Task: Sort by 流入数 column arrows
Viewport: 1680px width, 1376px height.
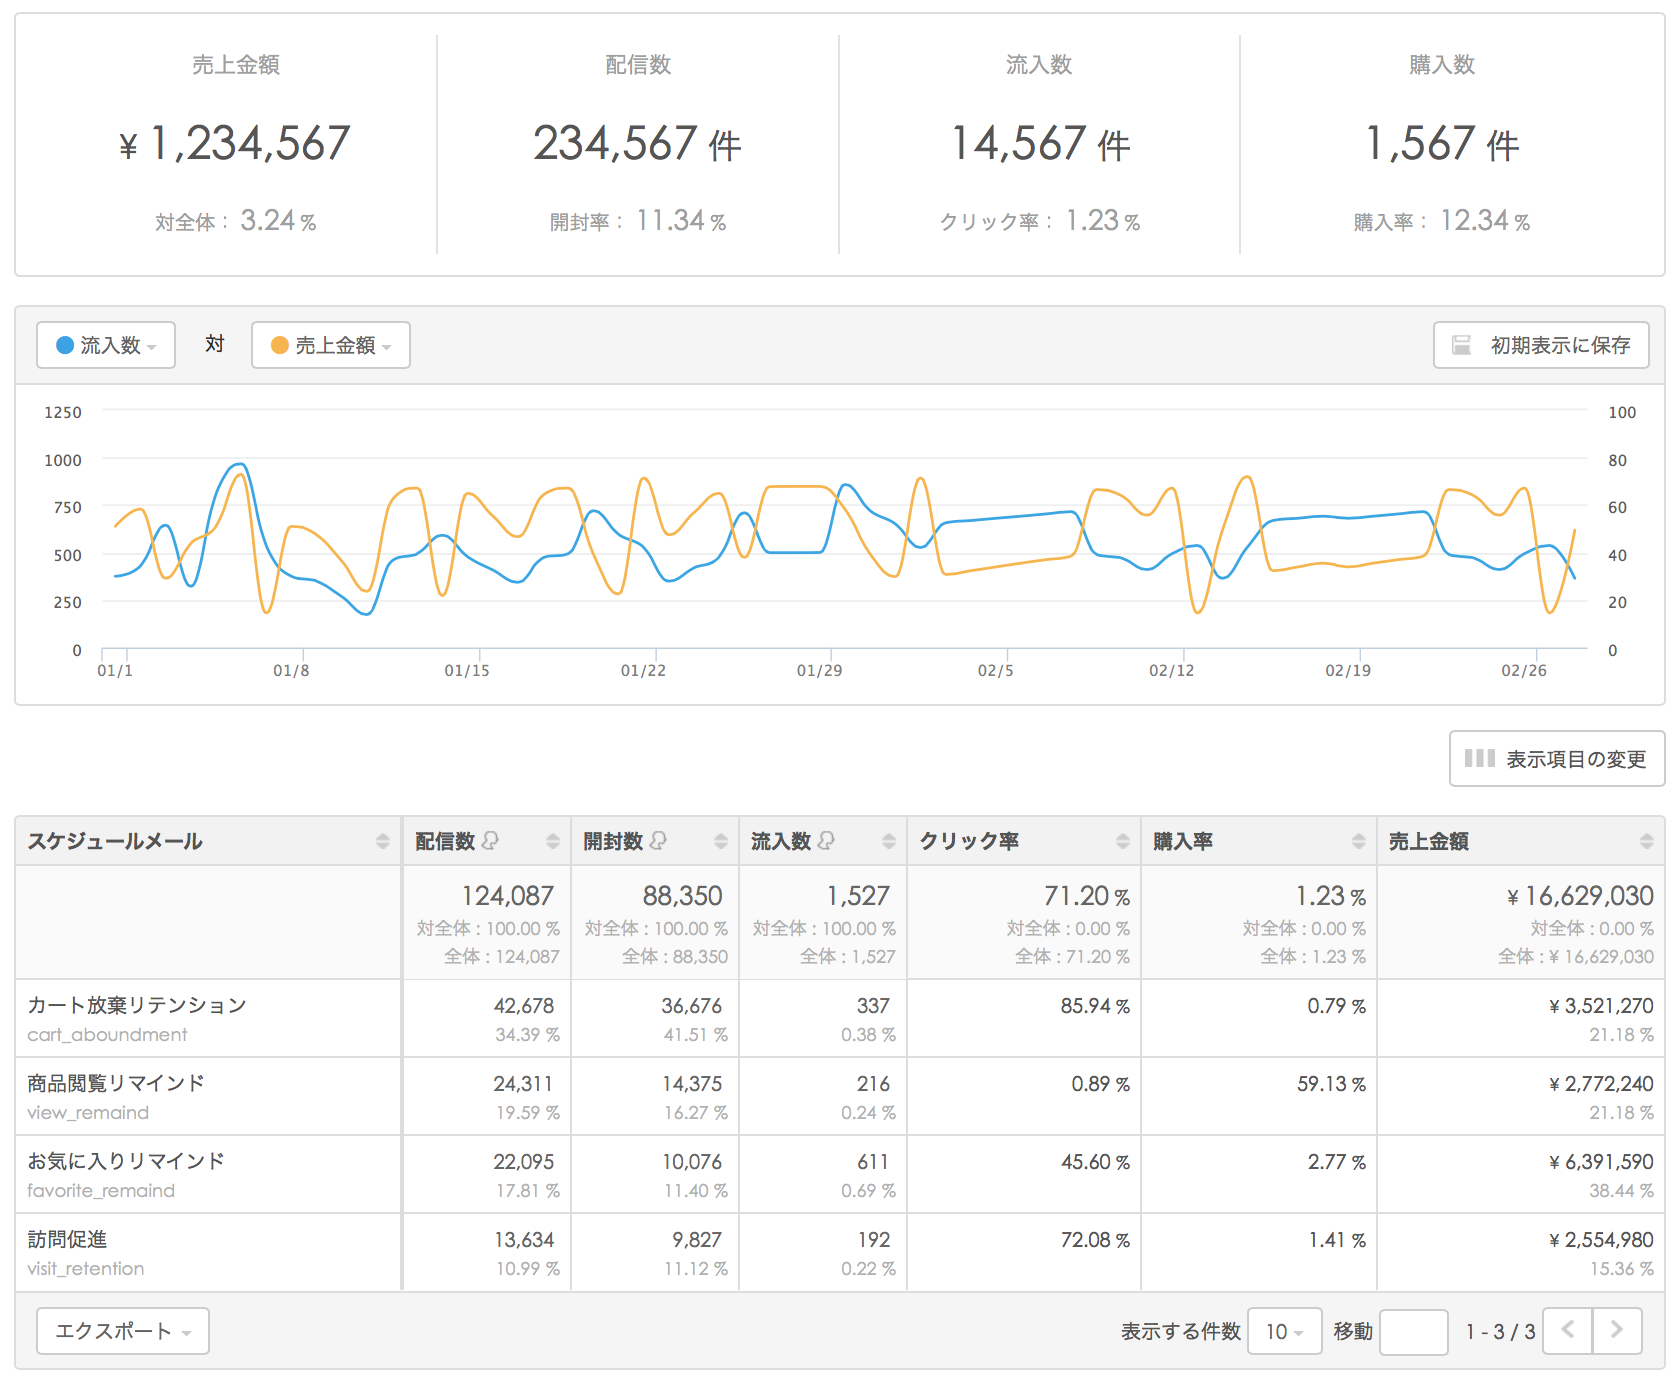Action: [x=889, y=841]
